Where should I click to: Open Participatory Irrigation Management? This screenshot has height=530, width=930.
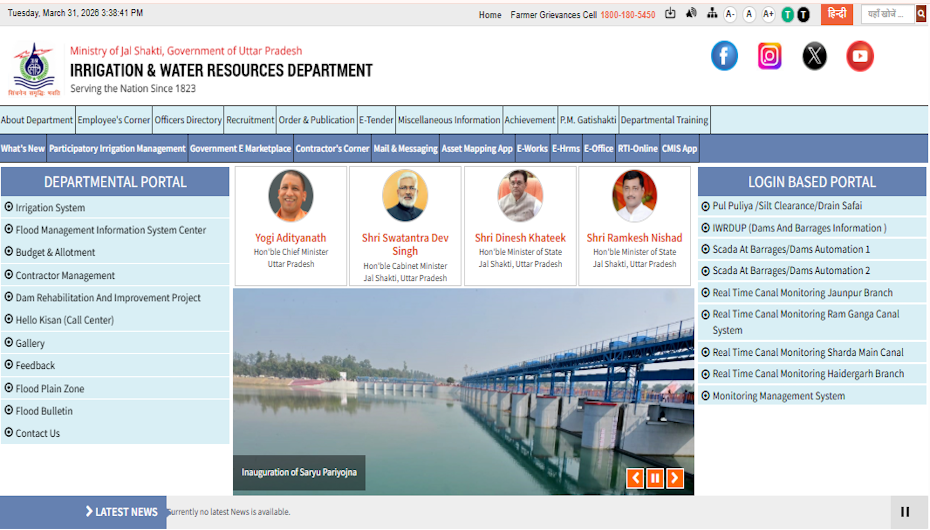pos(117,148)
